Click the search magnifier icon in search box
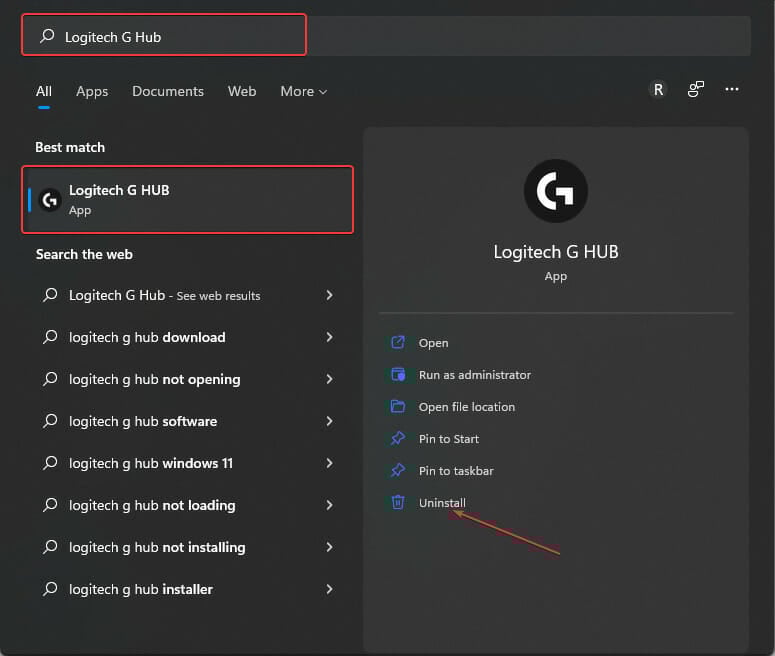 tap(47, 36)
